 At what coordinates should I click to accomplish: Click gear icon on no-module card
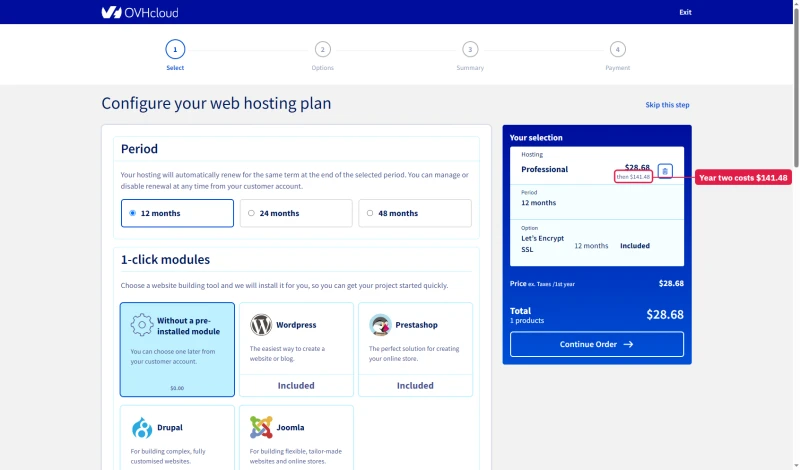(x=142, y=325)
